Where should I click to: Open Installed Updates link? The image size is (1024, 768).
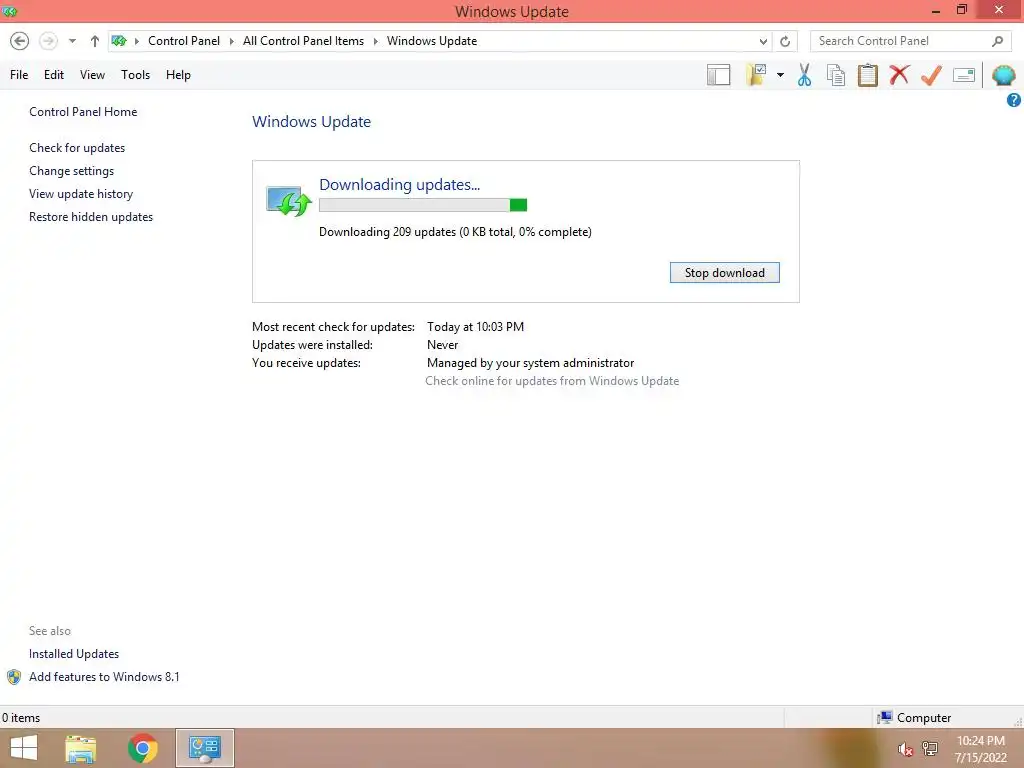coord(74,654)
